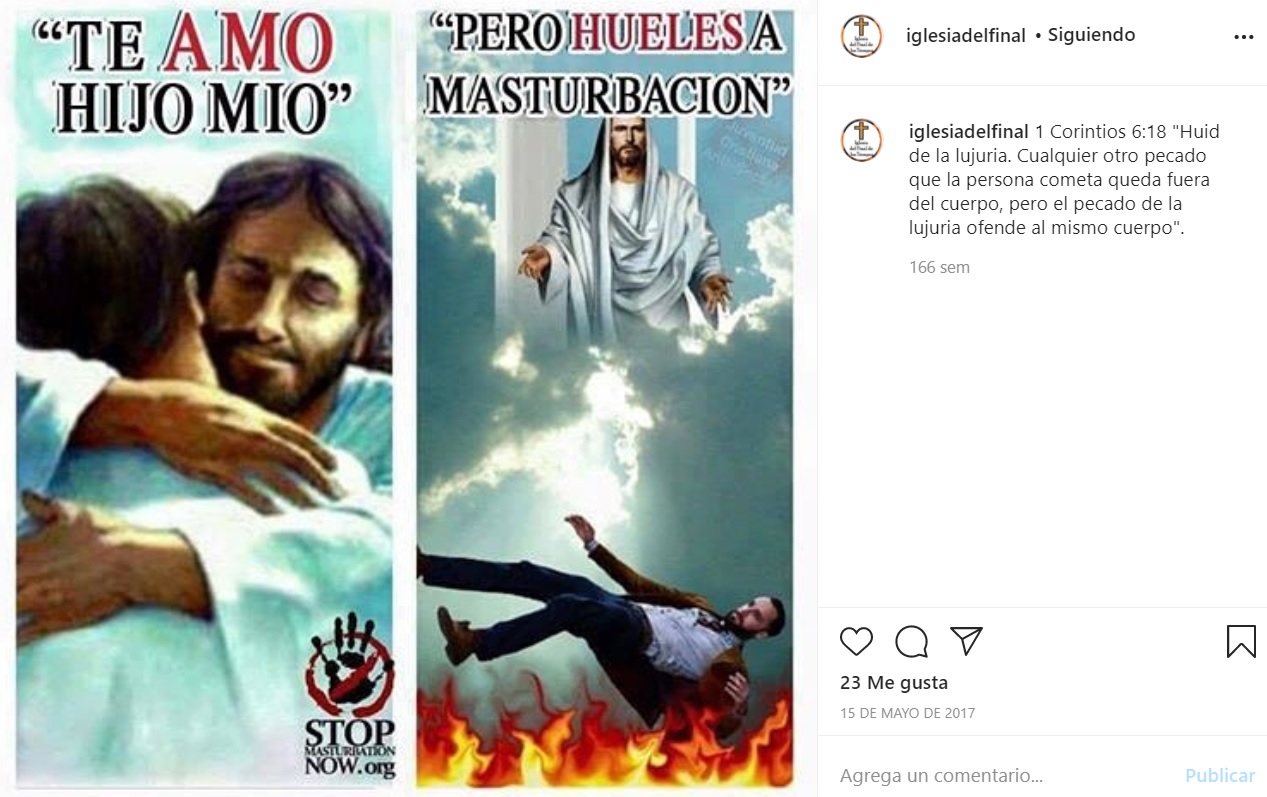Open comments with speech bubble icon
Viewport: 1267px width, 797px height.
pos(911,641)
